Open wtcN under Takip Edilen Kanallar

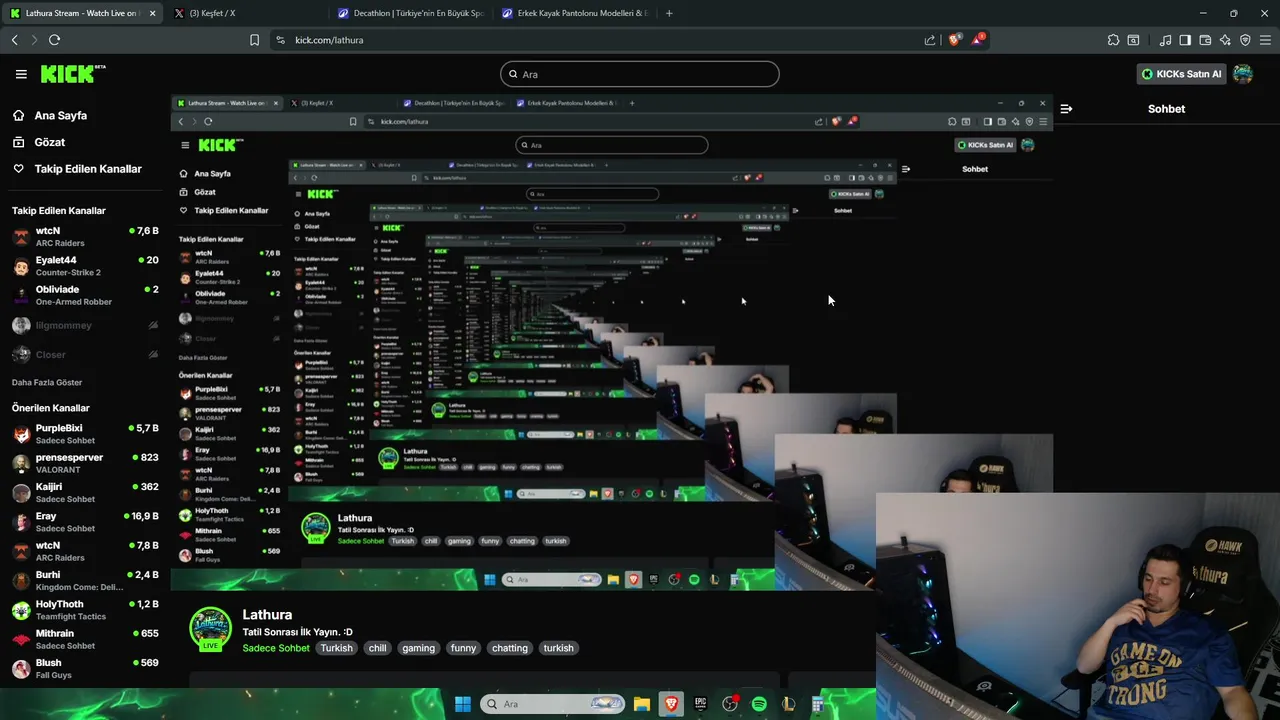(85, 237)
